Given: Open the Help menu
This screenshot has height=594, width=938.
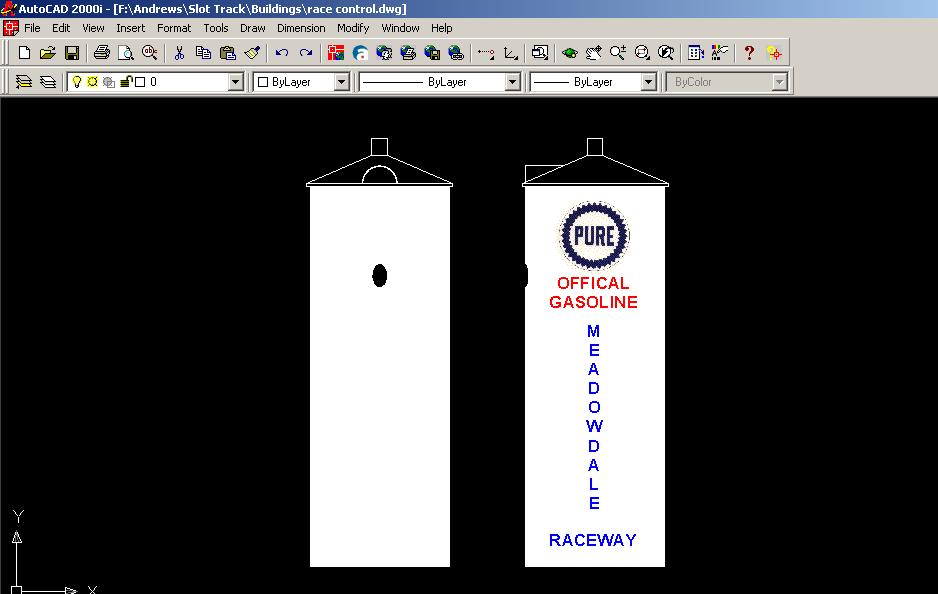Looking at the screenshot, I should tap(441, 28).
